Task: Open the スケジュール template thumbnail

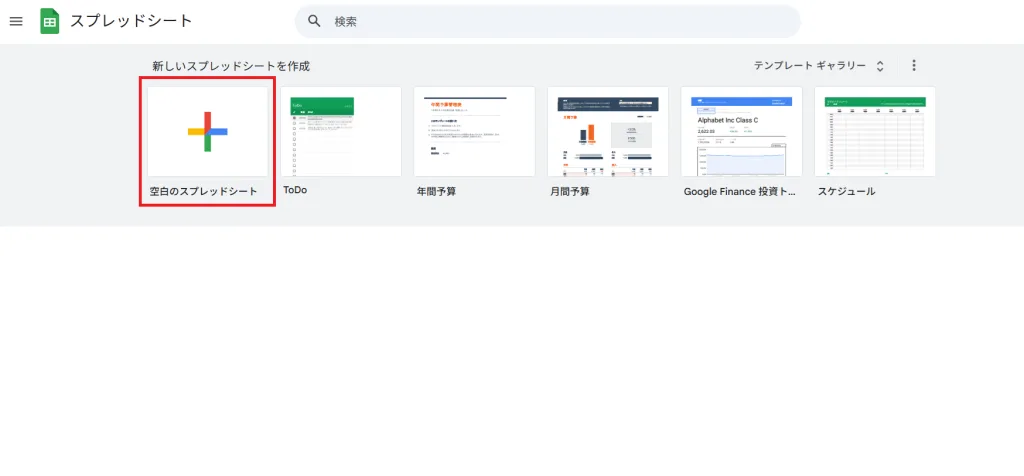Action: [x=874, y=131]
